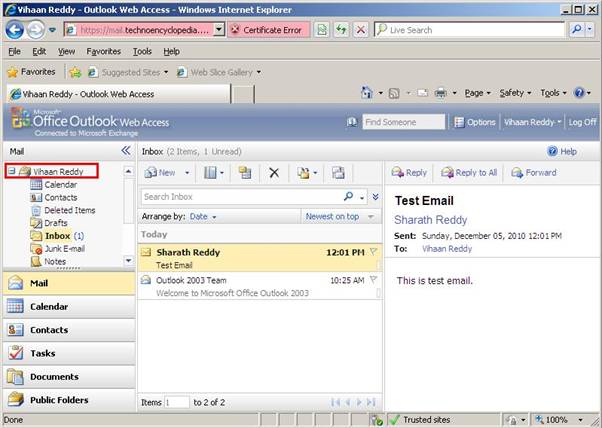Delete the selected message with X icon
Viewport: 602px width, 428px height.
pyautogui.click(x=274, y=173)
